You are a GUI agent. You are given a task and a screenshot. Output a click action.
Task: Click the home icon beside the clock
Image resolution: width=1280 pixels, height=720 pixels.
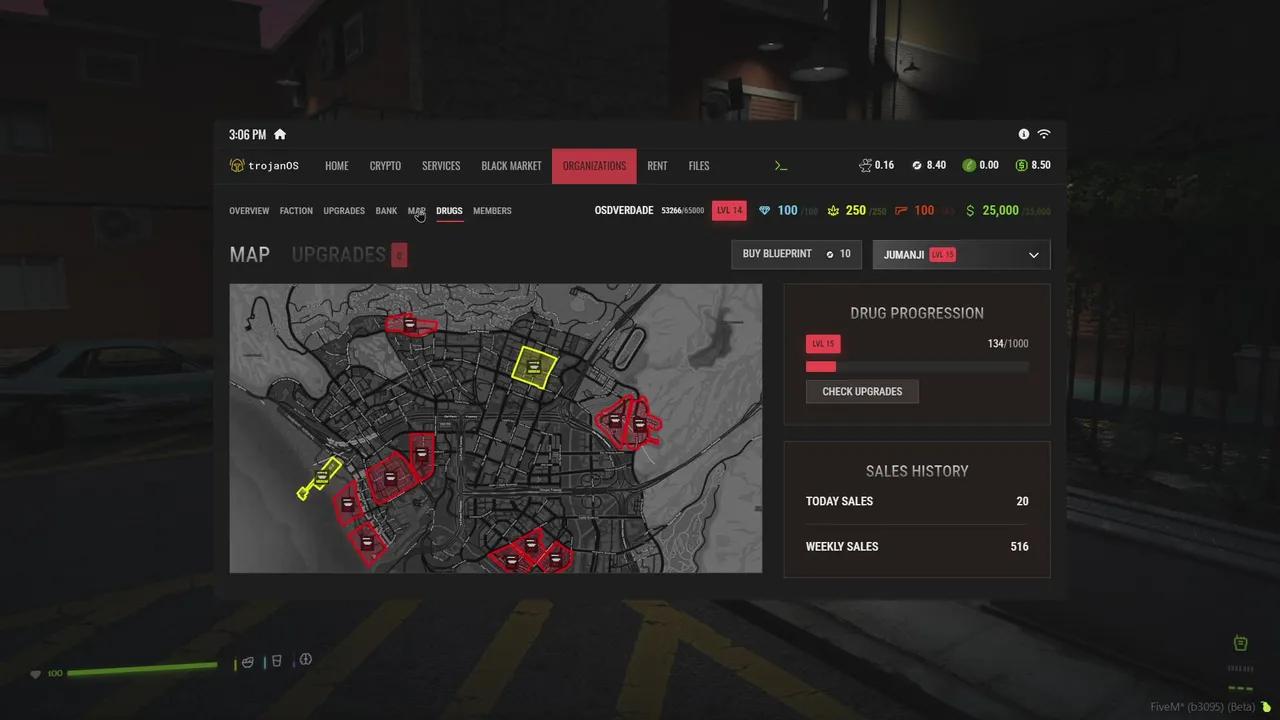280,135
